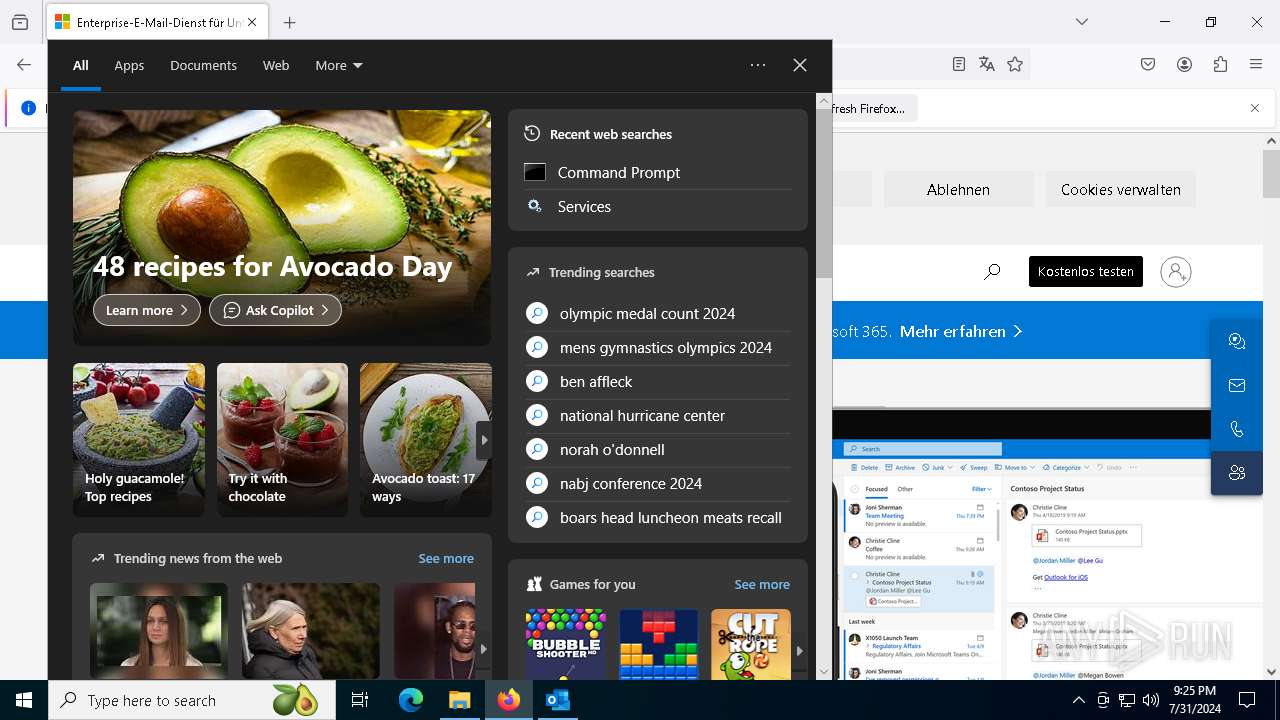Click Learn more on Avocado Day card
The image size is (1280, 720).
[147, 310]
